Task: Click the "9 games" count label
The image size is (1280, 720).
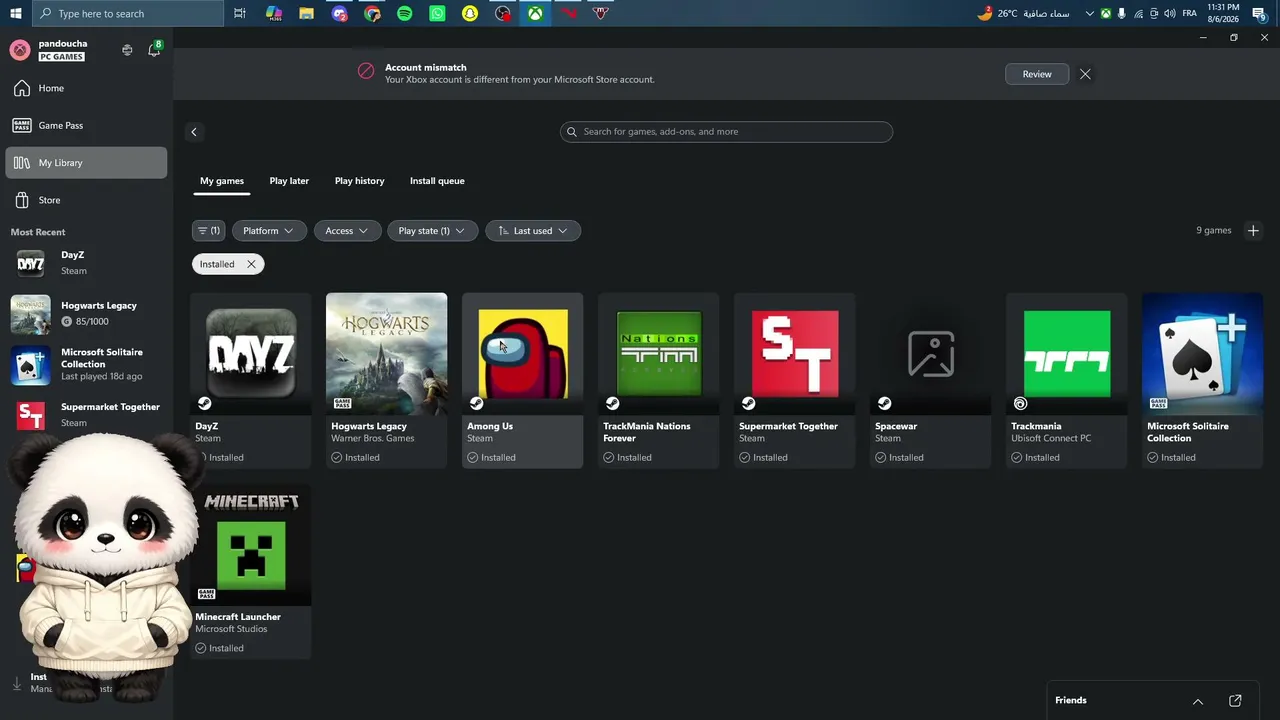Action: 1214,231
